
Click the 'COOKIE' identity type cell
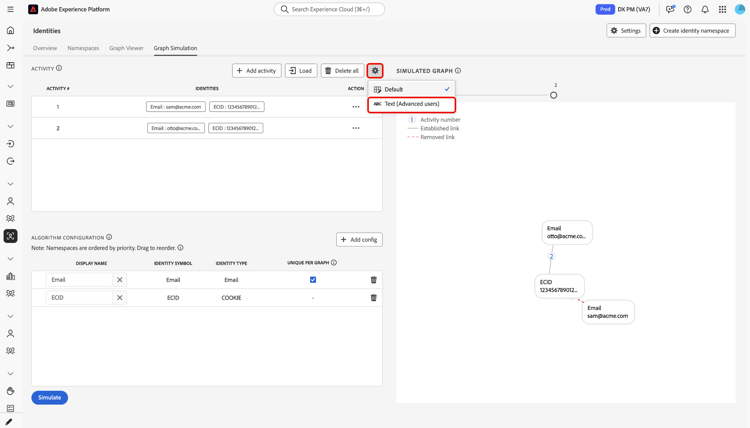(x=232, y=297)
